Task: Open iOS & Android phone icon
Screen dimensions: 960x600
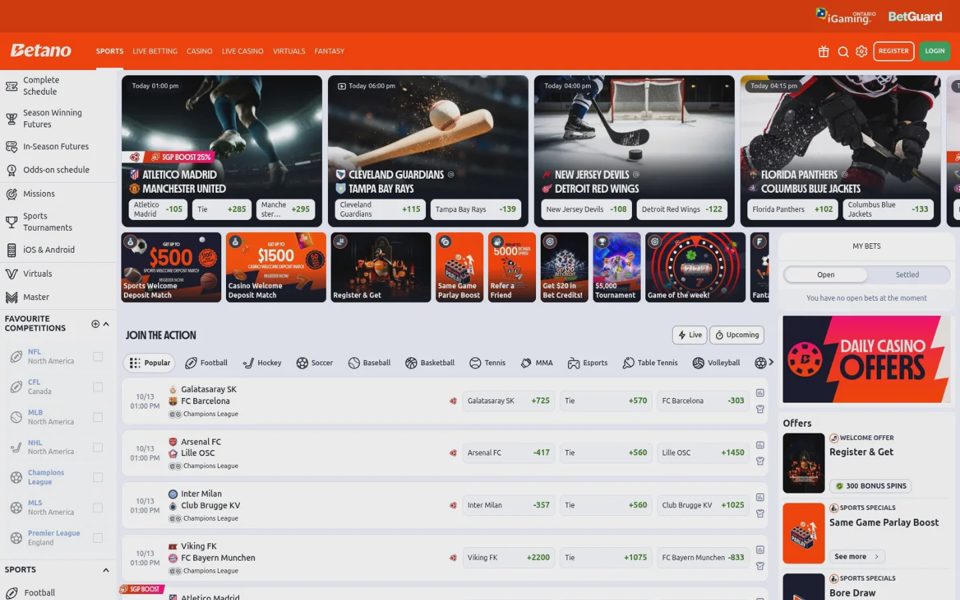Action: point(12,250)
